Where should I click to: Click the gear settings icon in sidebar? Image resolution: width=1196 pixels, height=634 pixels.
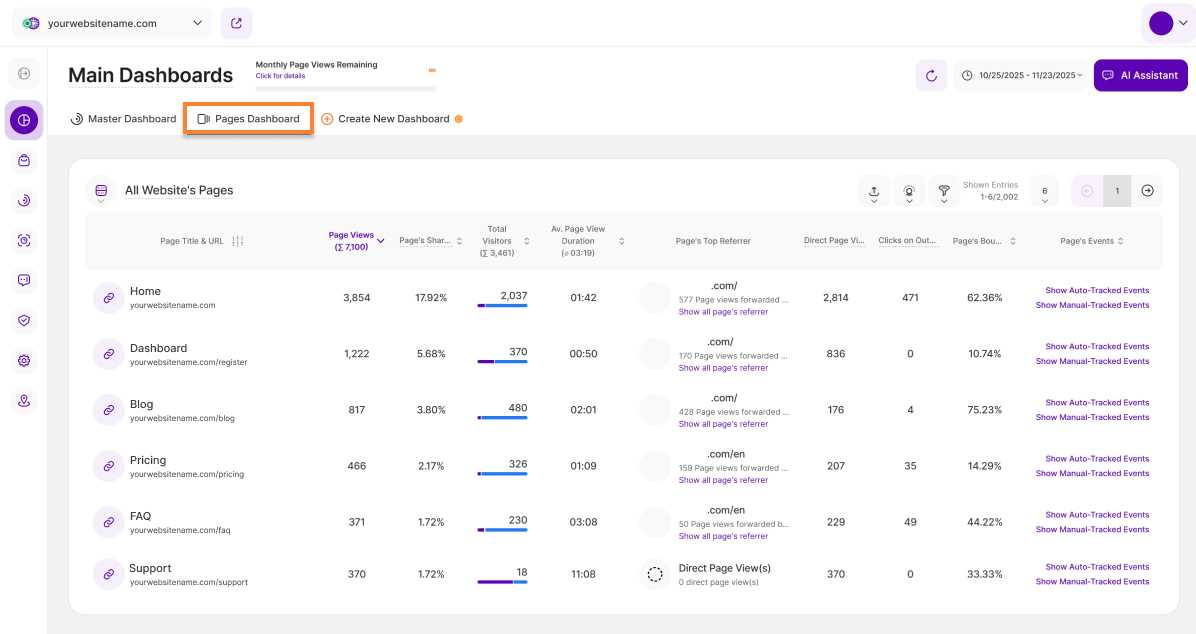tap(24, 360)
